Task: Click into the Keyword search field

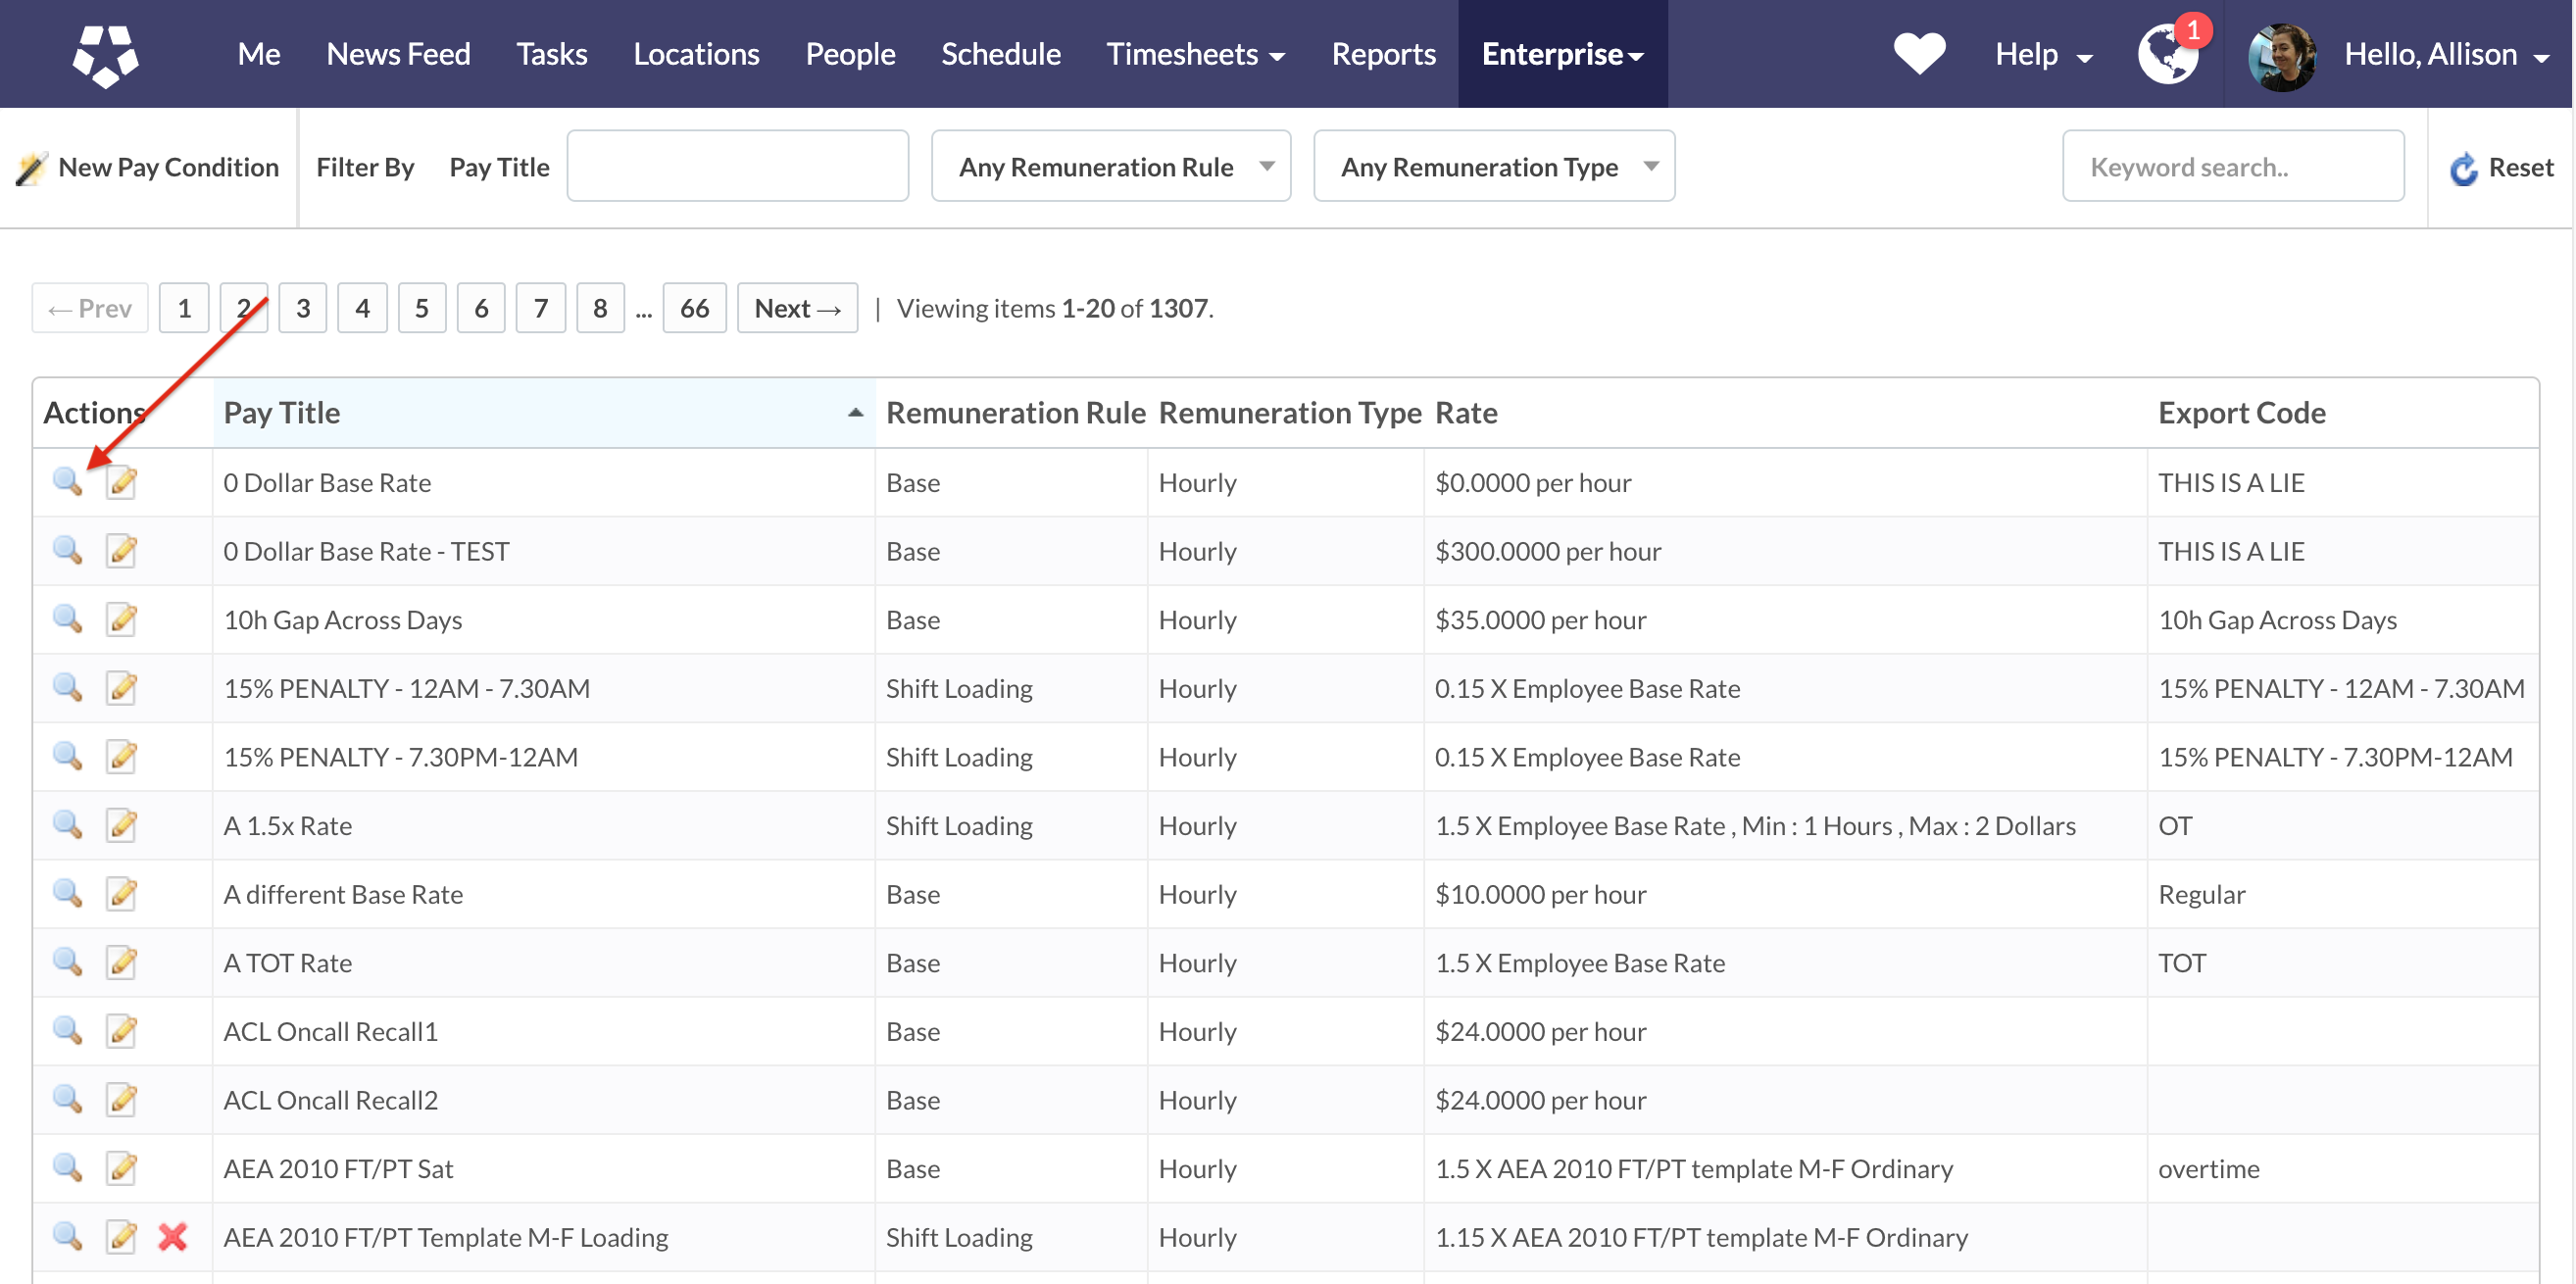Action: (x=2232, y=167)
